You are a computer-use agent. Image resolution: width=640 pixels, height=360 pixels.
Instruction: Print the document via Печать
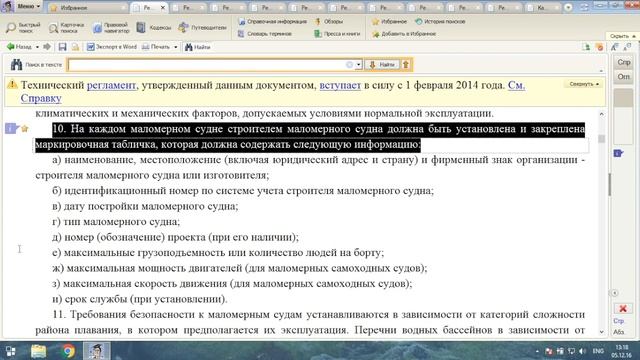point(156,47)
